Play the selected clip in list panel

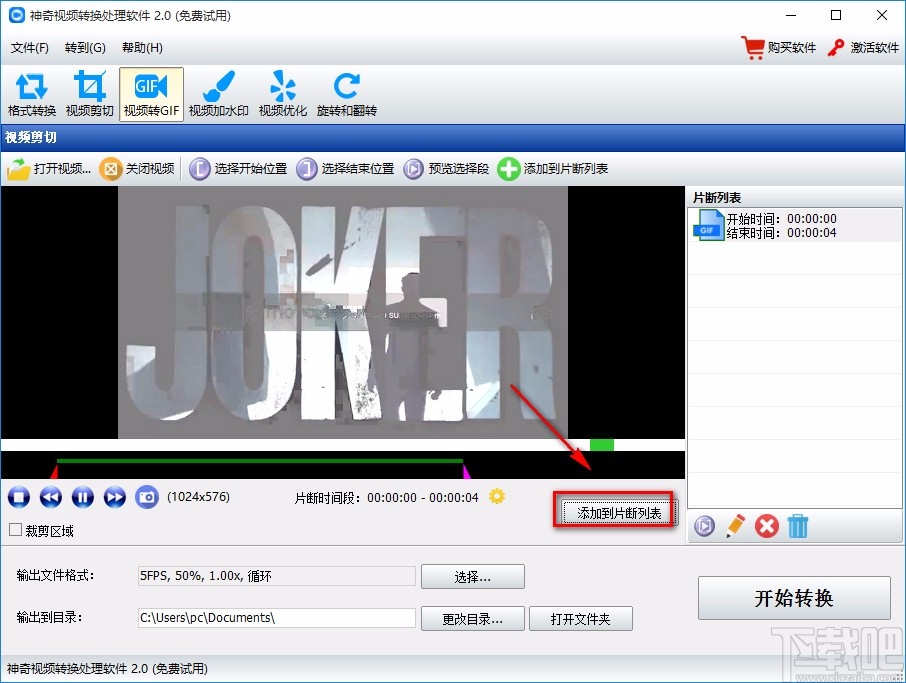point(704,526)
